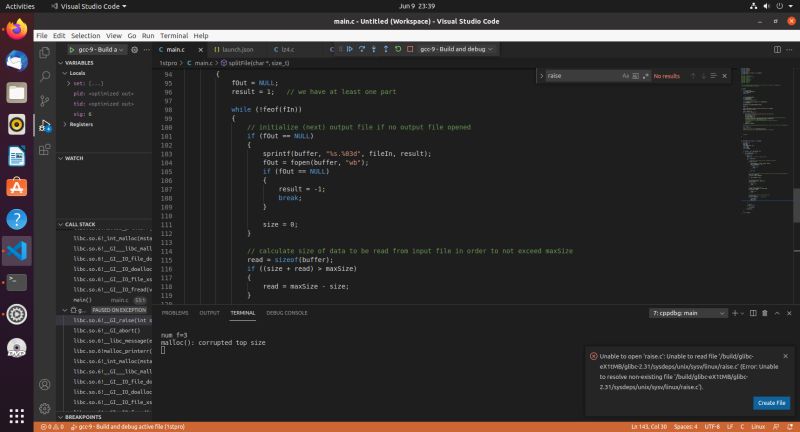Step out in the debug toolbar
This screenshot has width=800, height=432.
pos(386,49)
